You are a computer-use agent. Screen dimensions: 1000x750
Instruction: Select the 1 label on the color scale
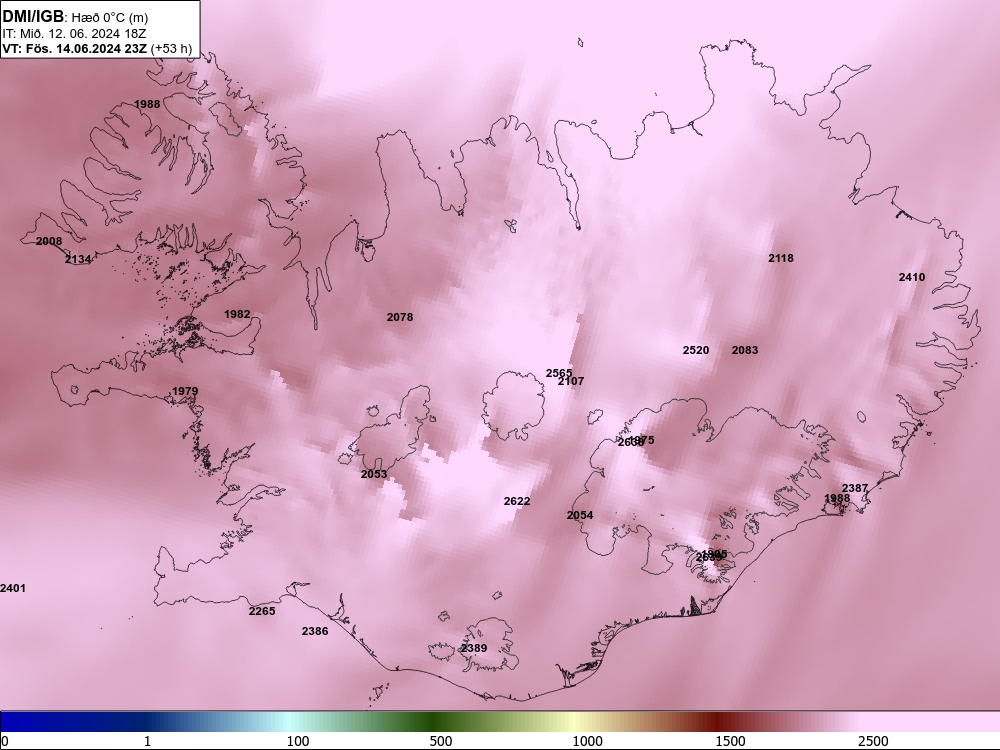tap(147, 741)
